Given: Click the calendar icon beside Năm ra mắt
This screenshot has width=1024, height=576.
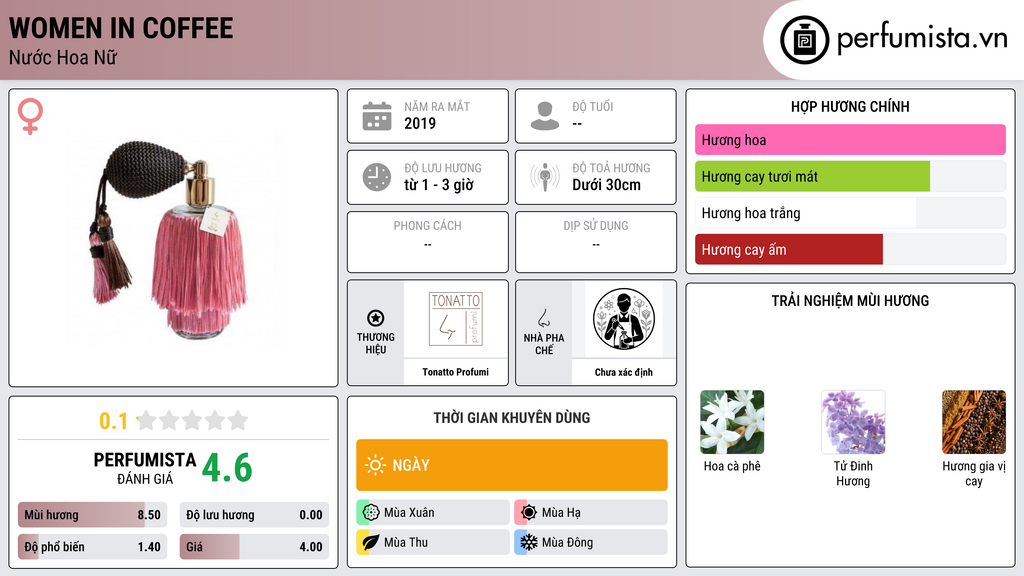Looking at the screenshot, I should pyautogui.click(x=377, y=116).
